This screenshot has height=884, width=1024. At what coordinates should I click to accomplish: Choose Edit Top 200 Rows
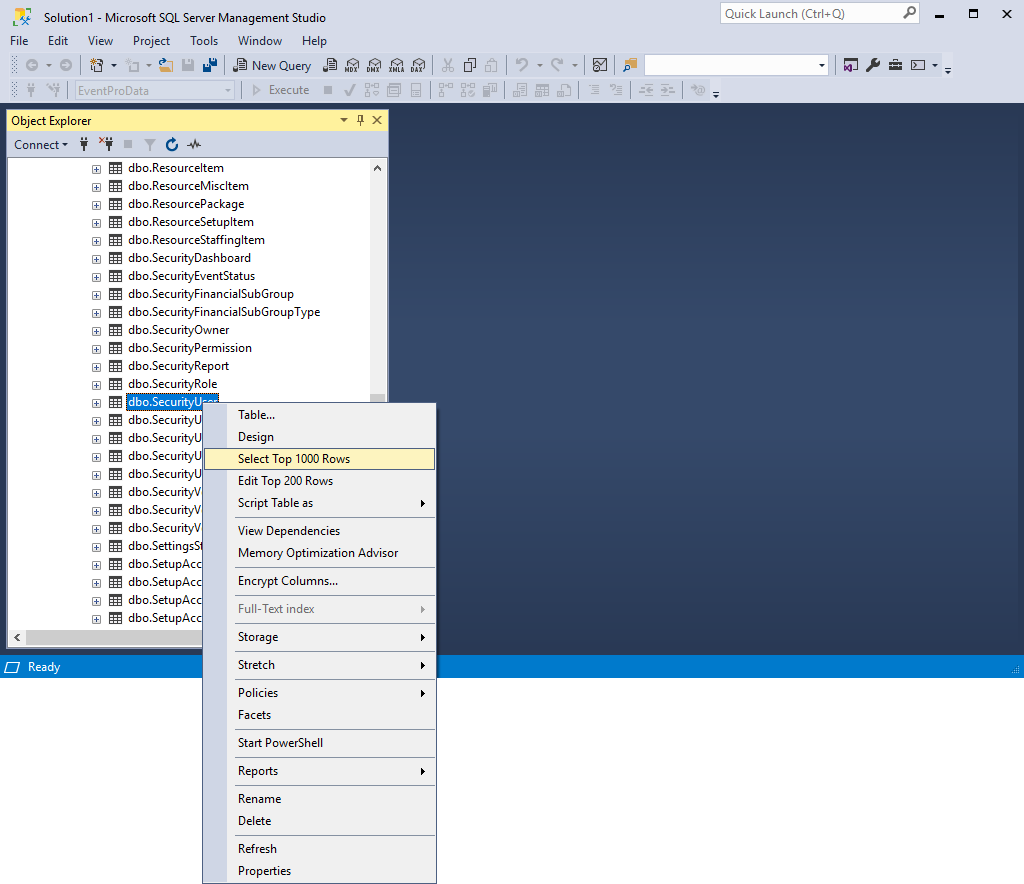(319, 481)
